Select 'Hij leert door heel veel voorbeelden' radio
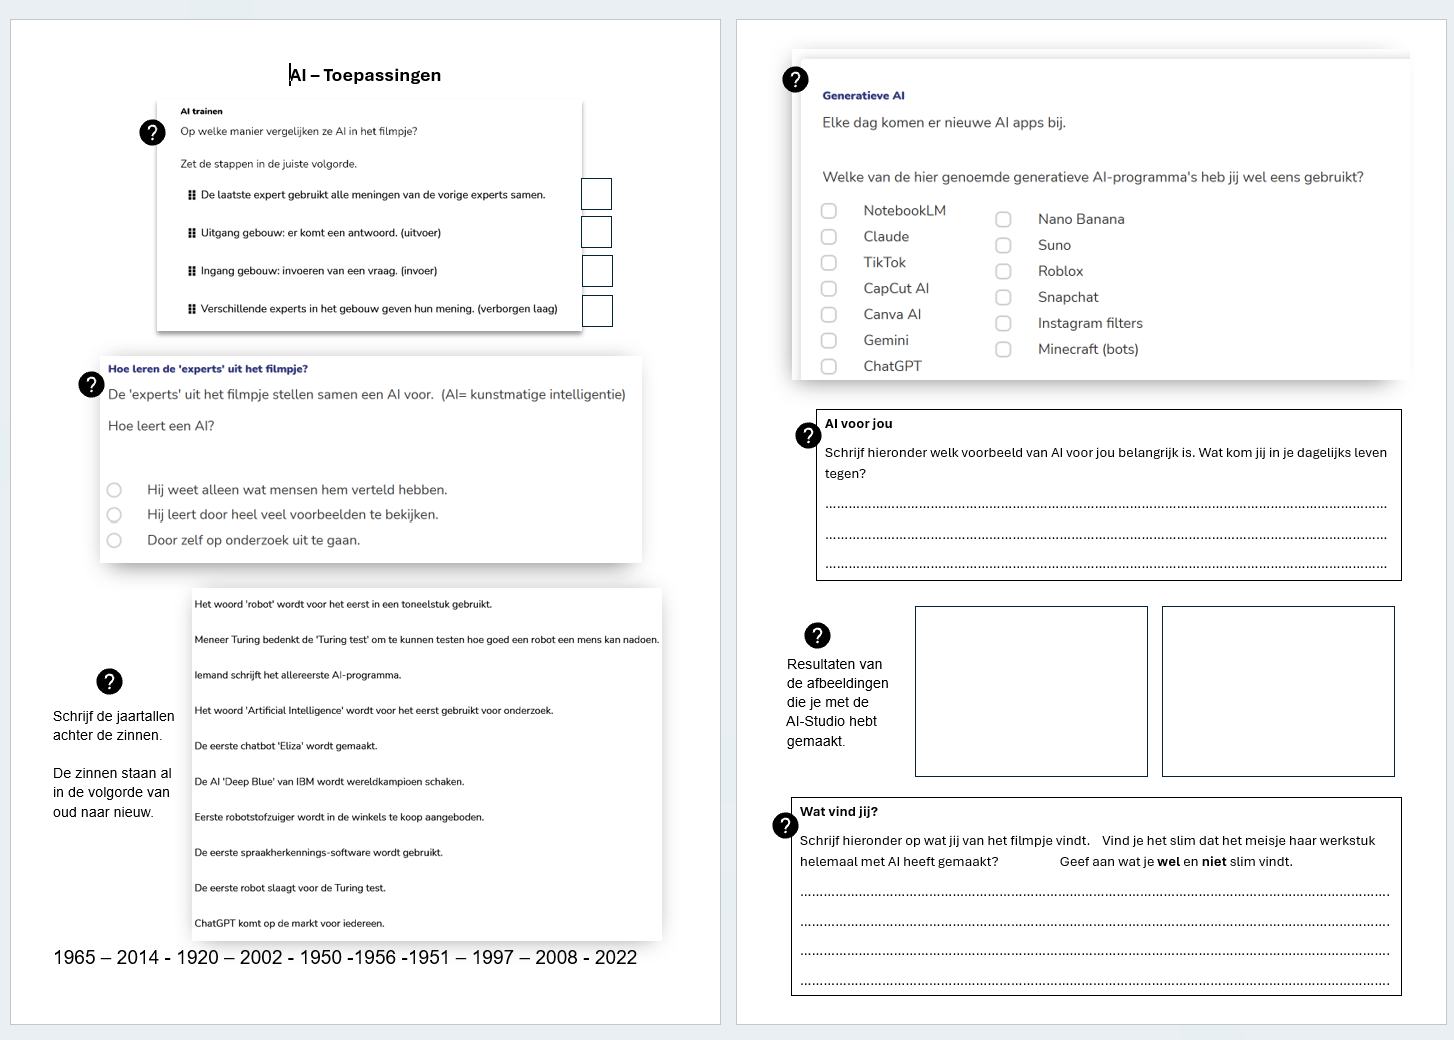The width and height of the screenshot is (1454, 1040). click(x=114, y=515)
